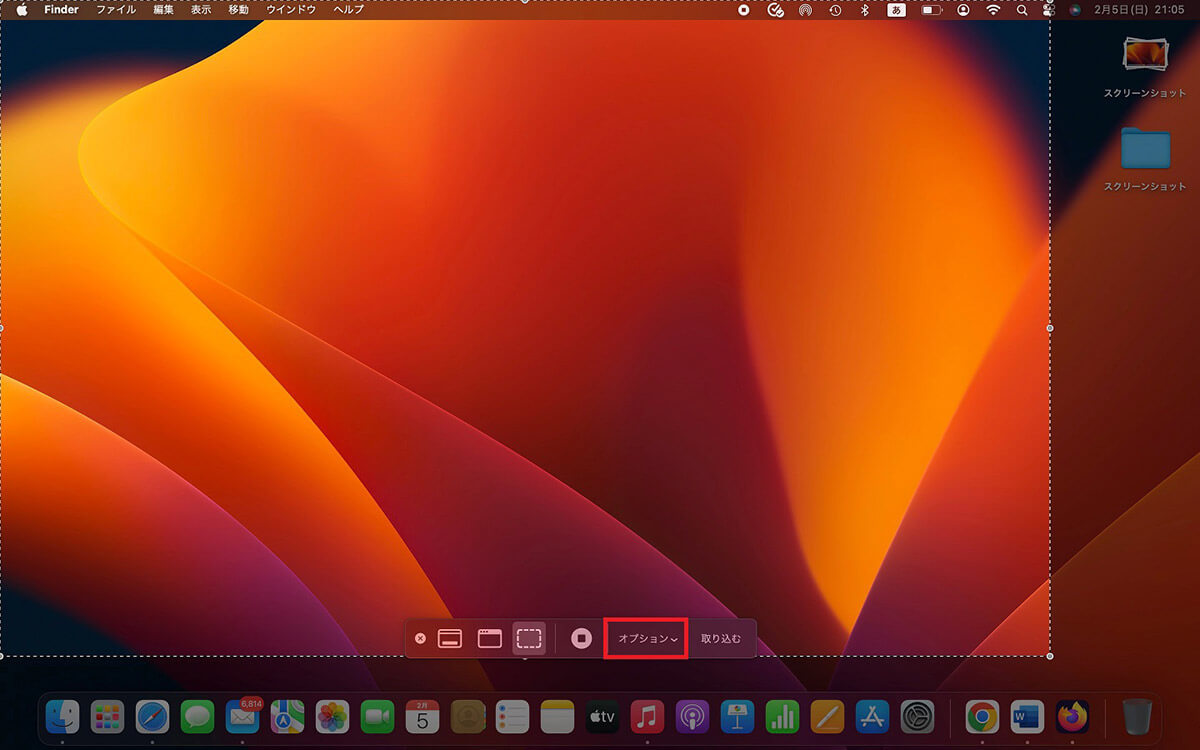Open the Apple menu
The width and height of the screenshot is (1200, 750).
click(x=22, y=10)
